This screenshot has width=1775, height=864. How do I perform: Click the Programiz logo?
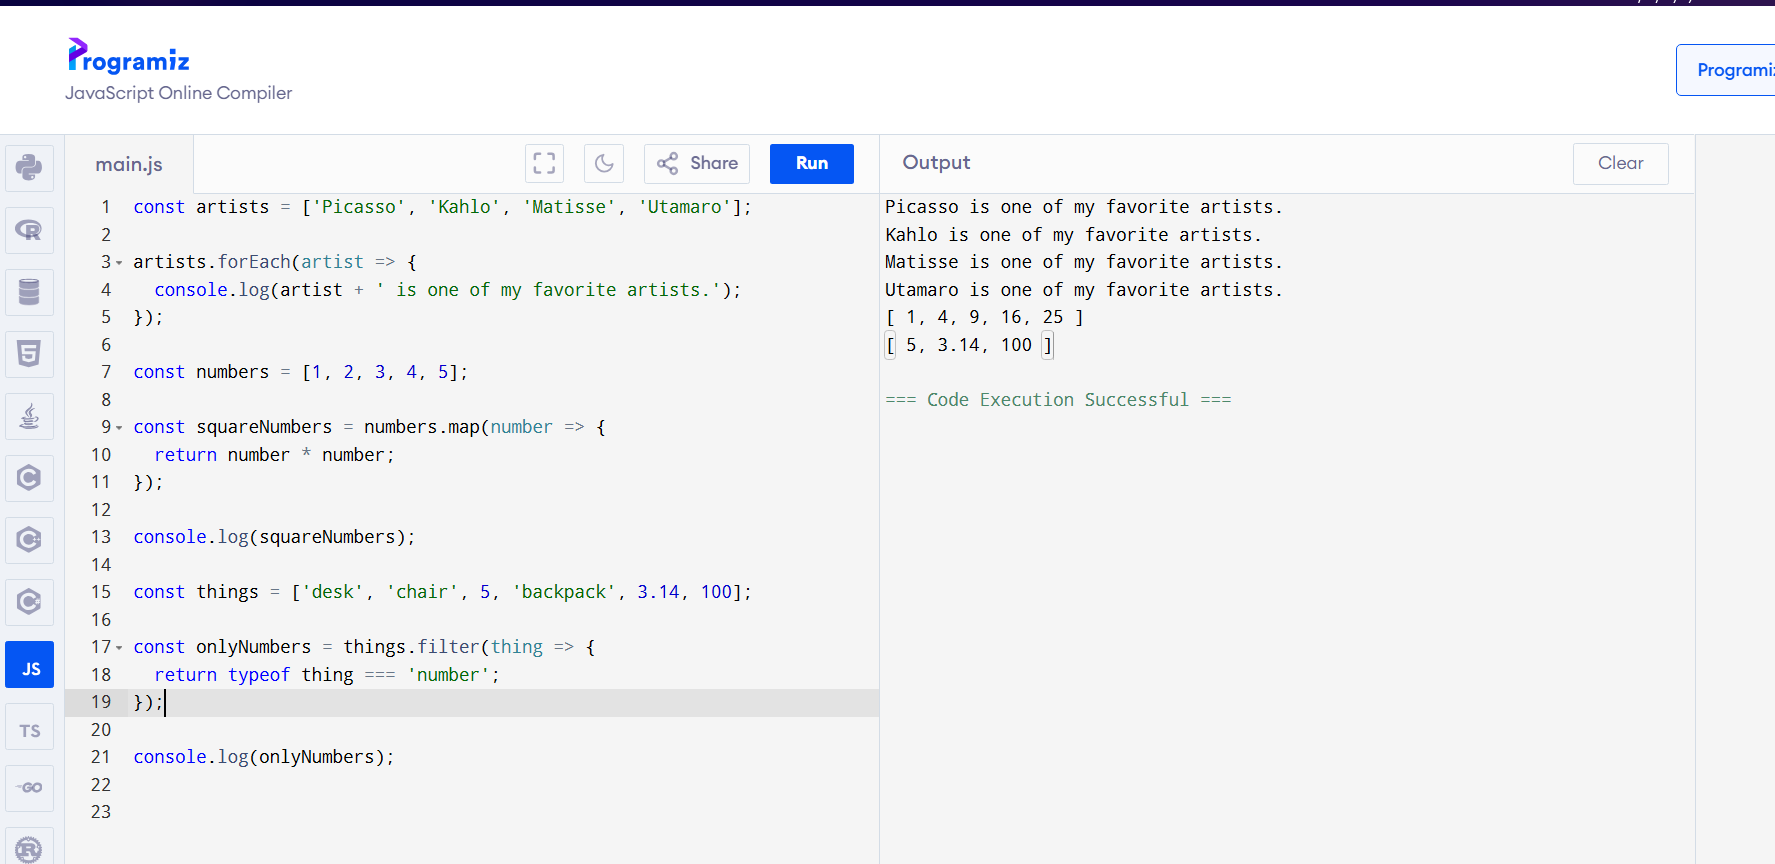pos(129,58)
